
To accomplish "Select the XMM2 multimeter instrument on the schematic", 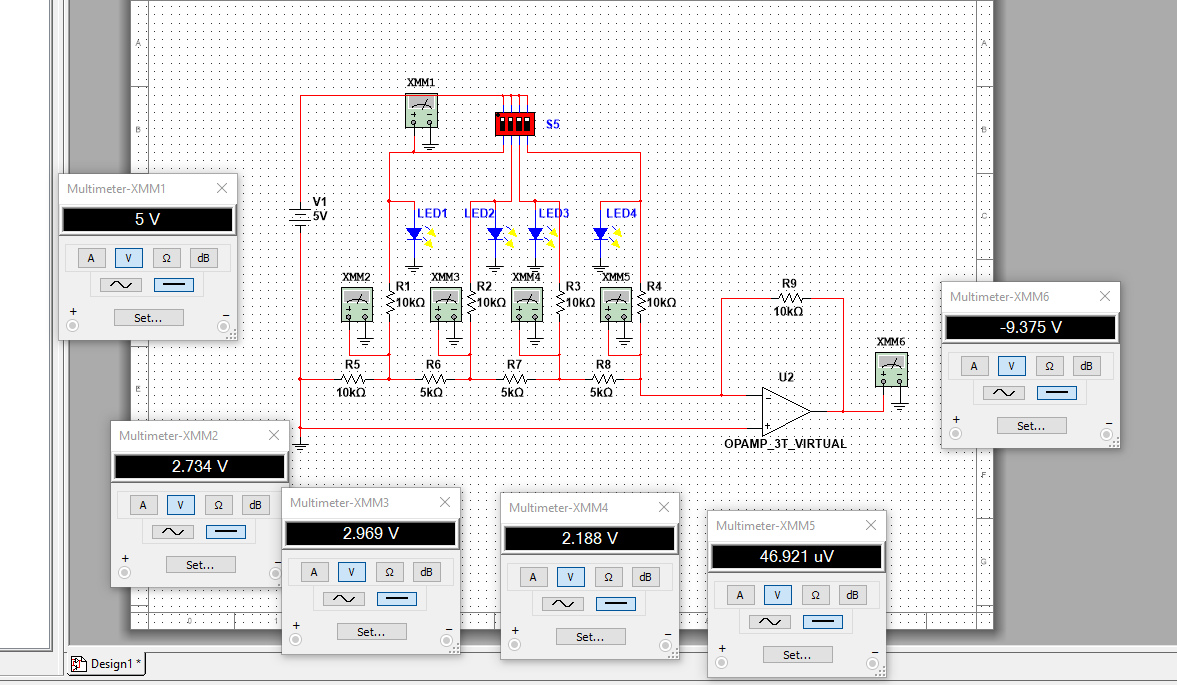I will 357,305.
